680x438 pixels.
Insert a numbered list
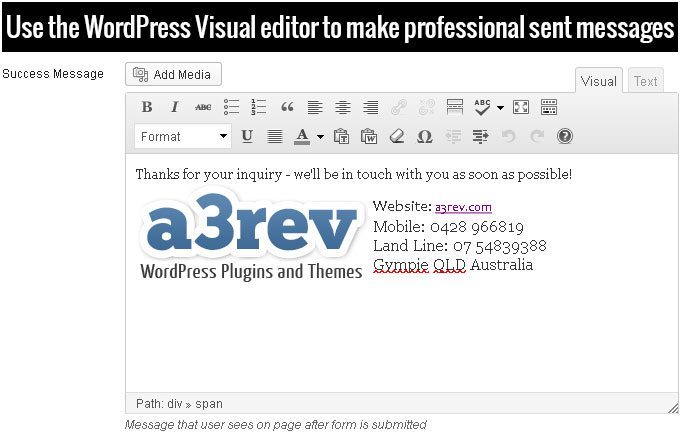(x=258, y=107)
